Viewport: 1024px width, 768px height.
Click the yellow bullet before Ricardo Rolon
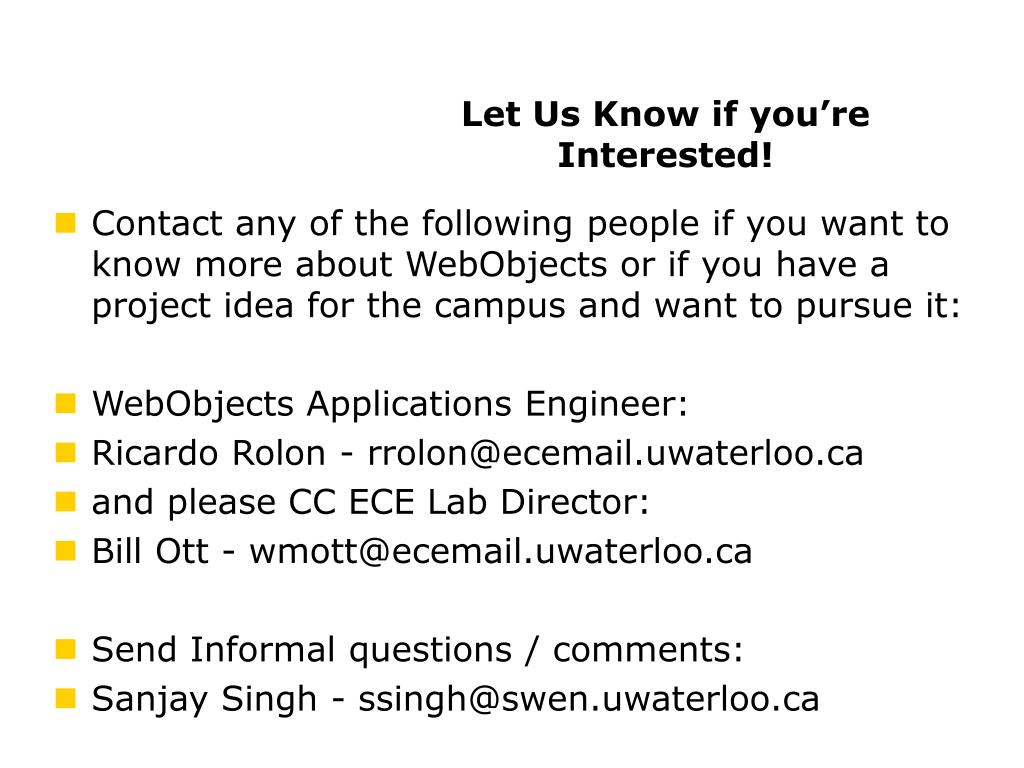pyautogui.click(x=66, y=453)
